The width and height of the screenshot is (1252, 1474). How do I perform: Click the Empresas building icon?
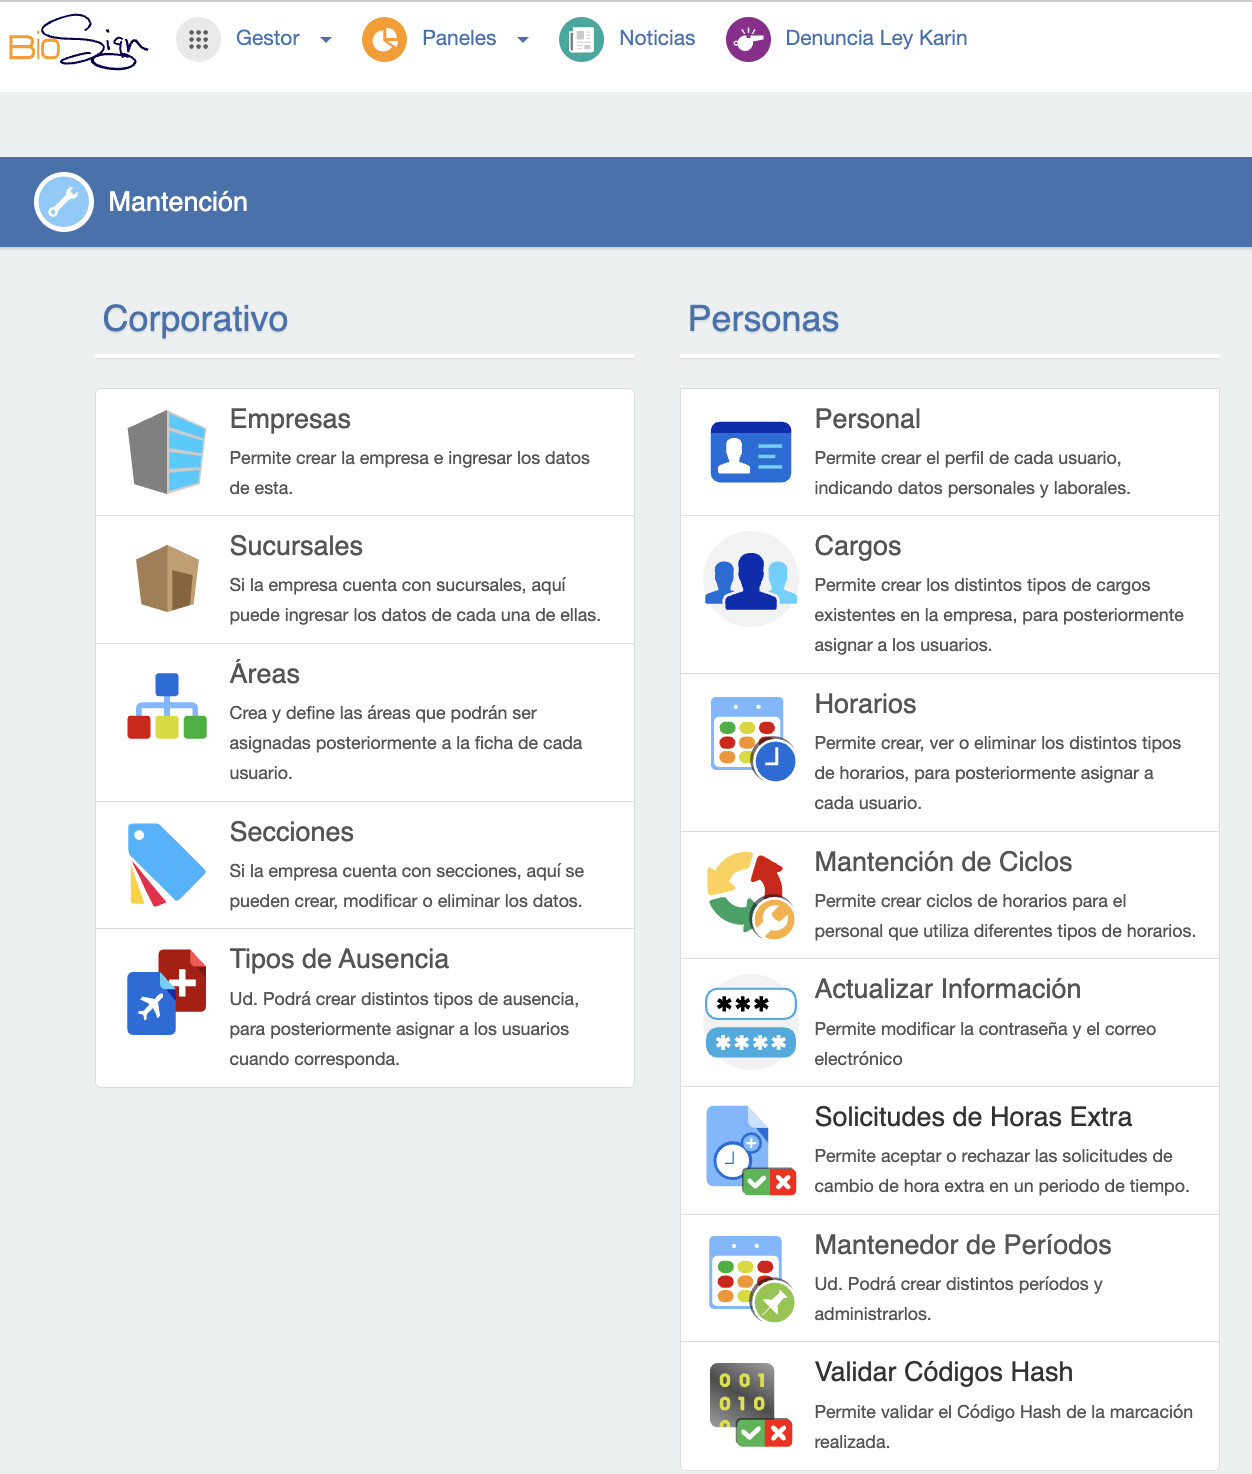click(x=167, y=452)
